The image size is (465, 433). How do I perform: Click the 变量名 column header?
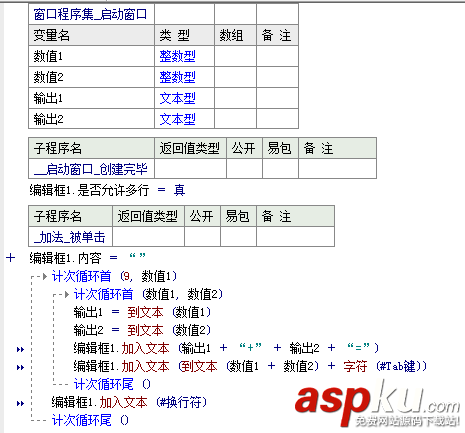pyautogui.click(x=91, y=35)
